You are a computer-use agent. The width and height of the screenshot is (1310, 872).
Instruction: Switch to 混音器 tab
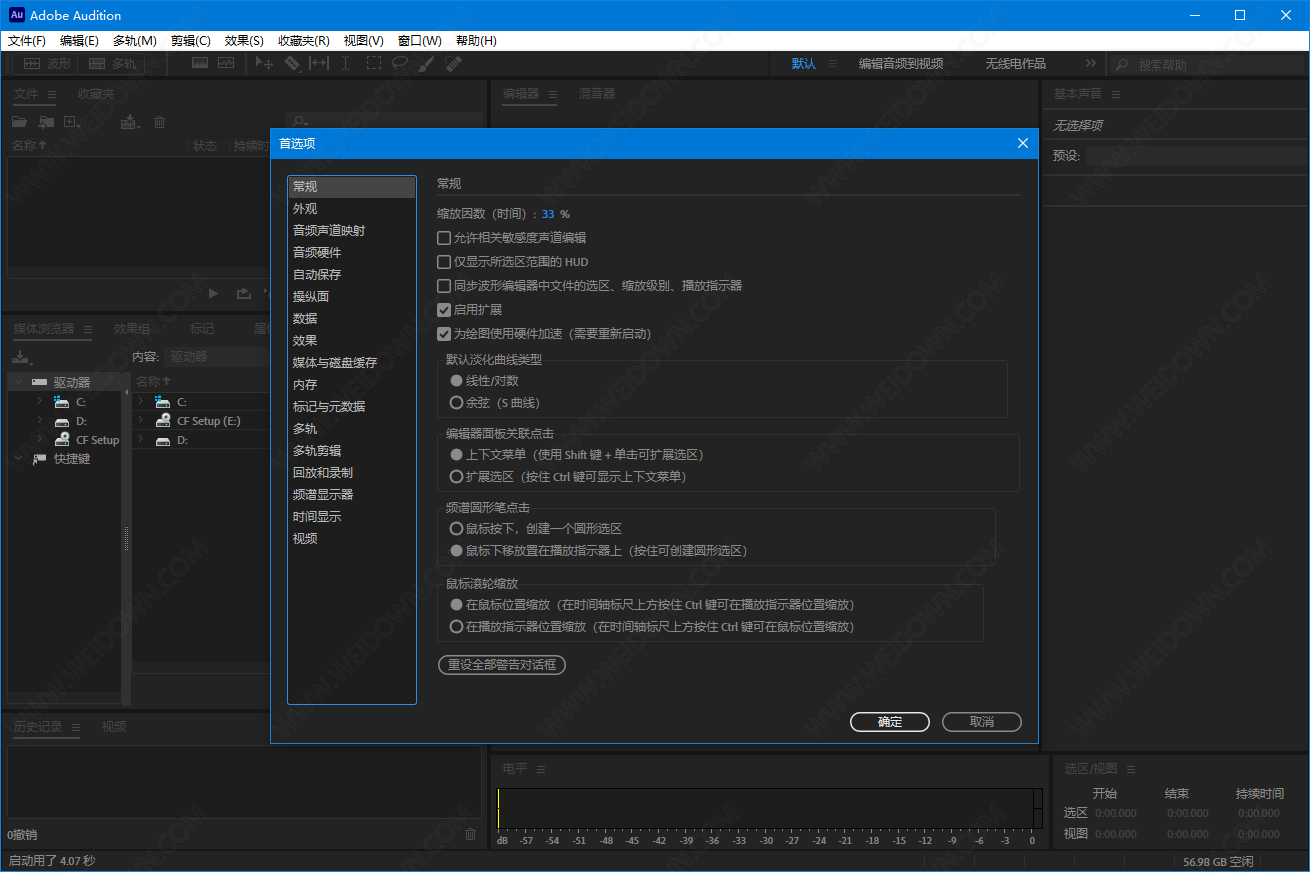[x=597, y=94]
